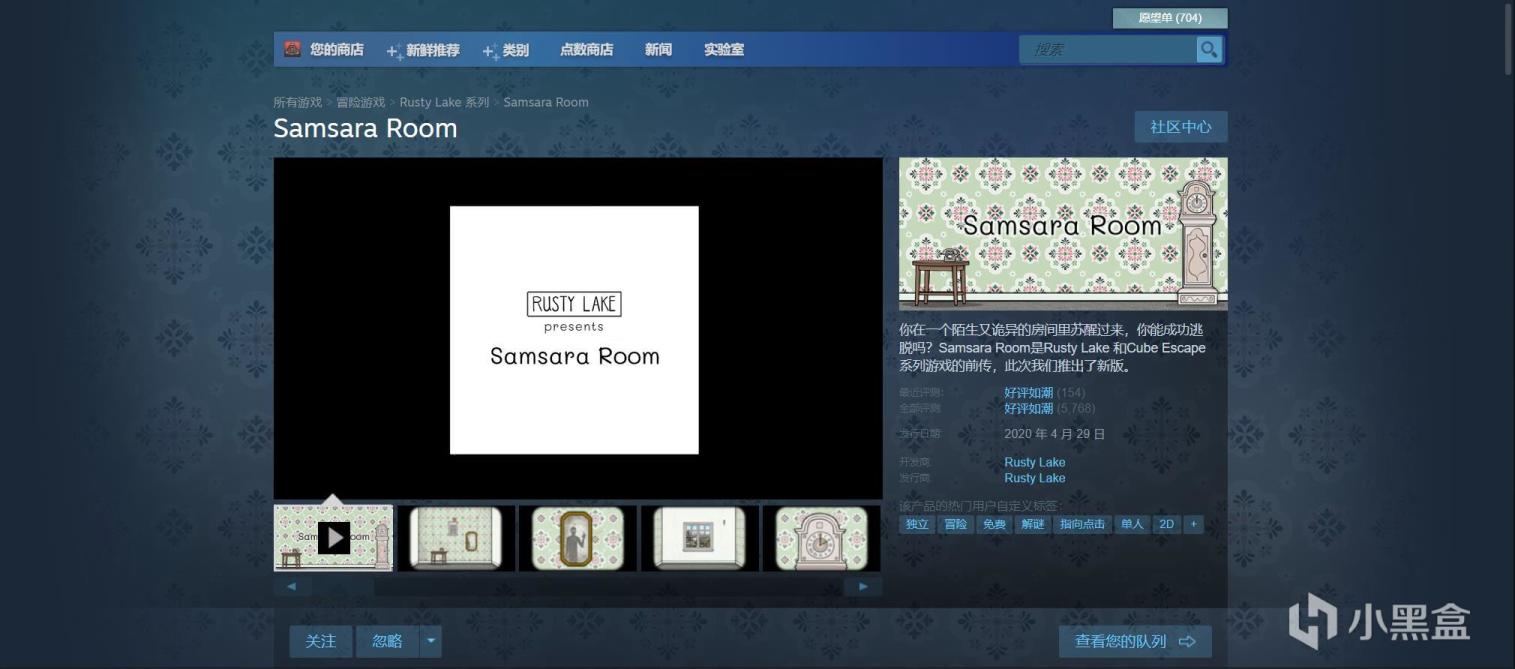1515x669 pixels.
Task: Select the 指向点击 tag
Action: pos(1082,524)
